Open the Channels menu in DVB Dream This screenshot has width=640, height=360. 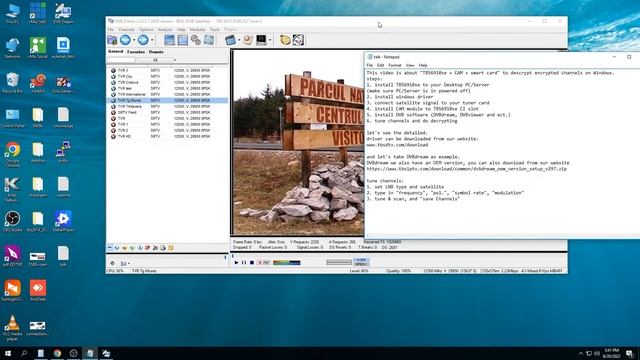click(126, 29)
